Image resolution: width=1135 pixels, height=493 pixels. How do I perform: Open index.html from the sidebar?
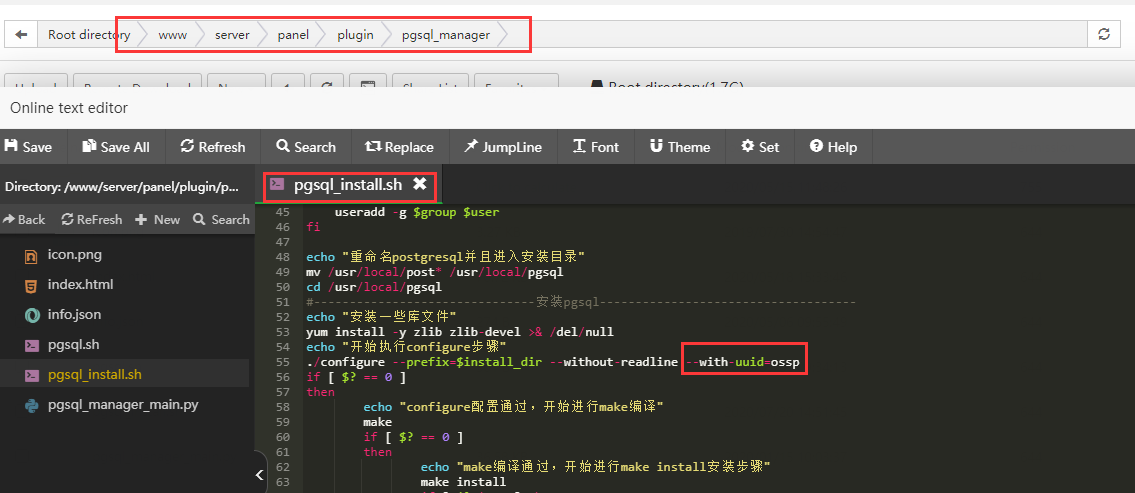click(80, 284)
